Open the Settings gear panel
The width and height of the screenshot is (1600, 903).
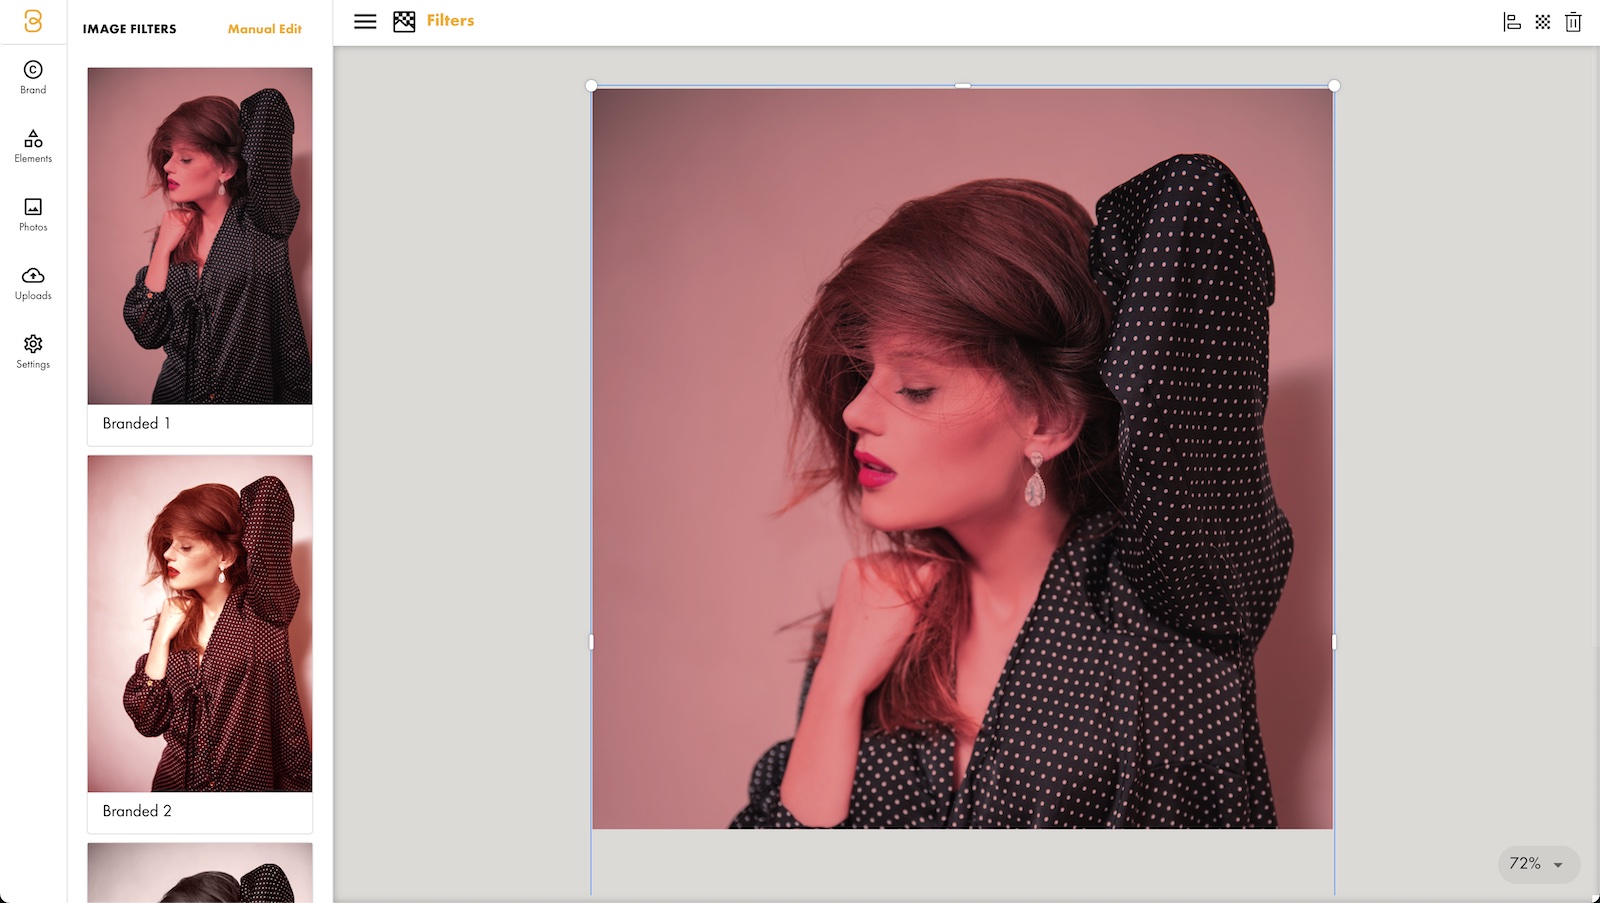click(33, 352)
